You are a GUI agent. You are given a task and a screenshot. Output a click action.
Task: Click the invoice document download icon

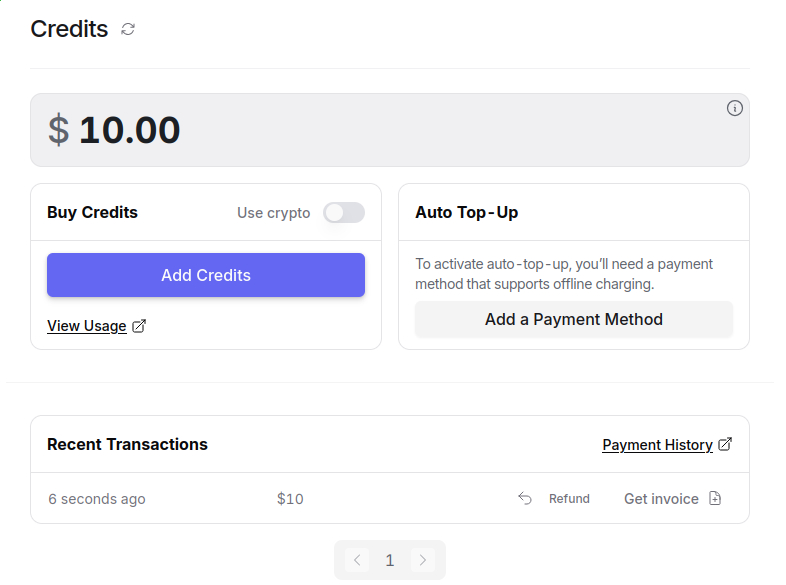pyautogui.click(x=715, y=498)
